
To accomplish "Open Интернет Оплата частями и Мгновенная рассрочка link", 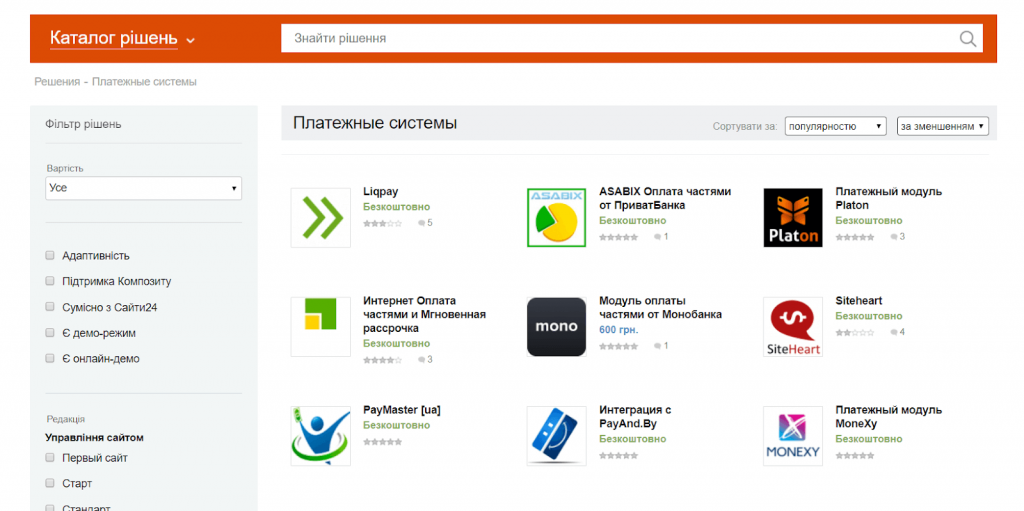I will (424, 314).
